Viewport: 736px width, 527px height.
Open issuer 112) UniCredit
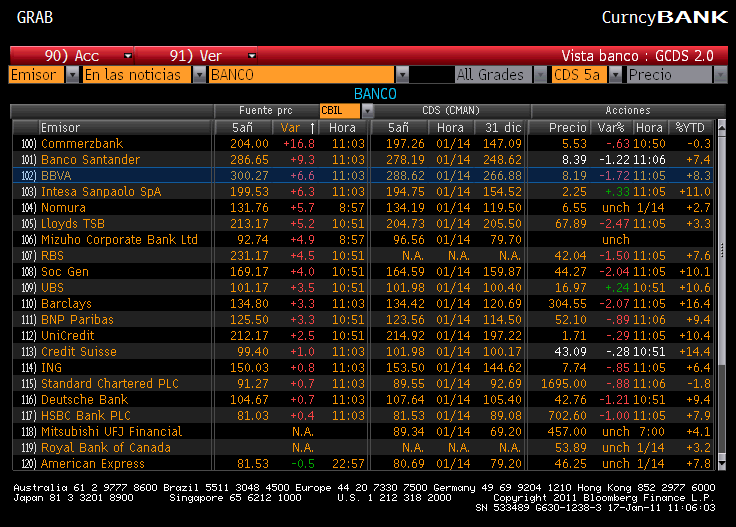point(67,336)
